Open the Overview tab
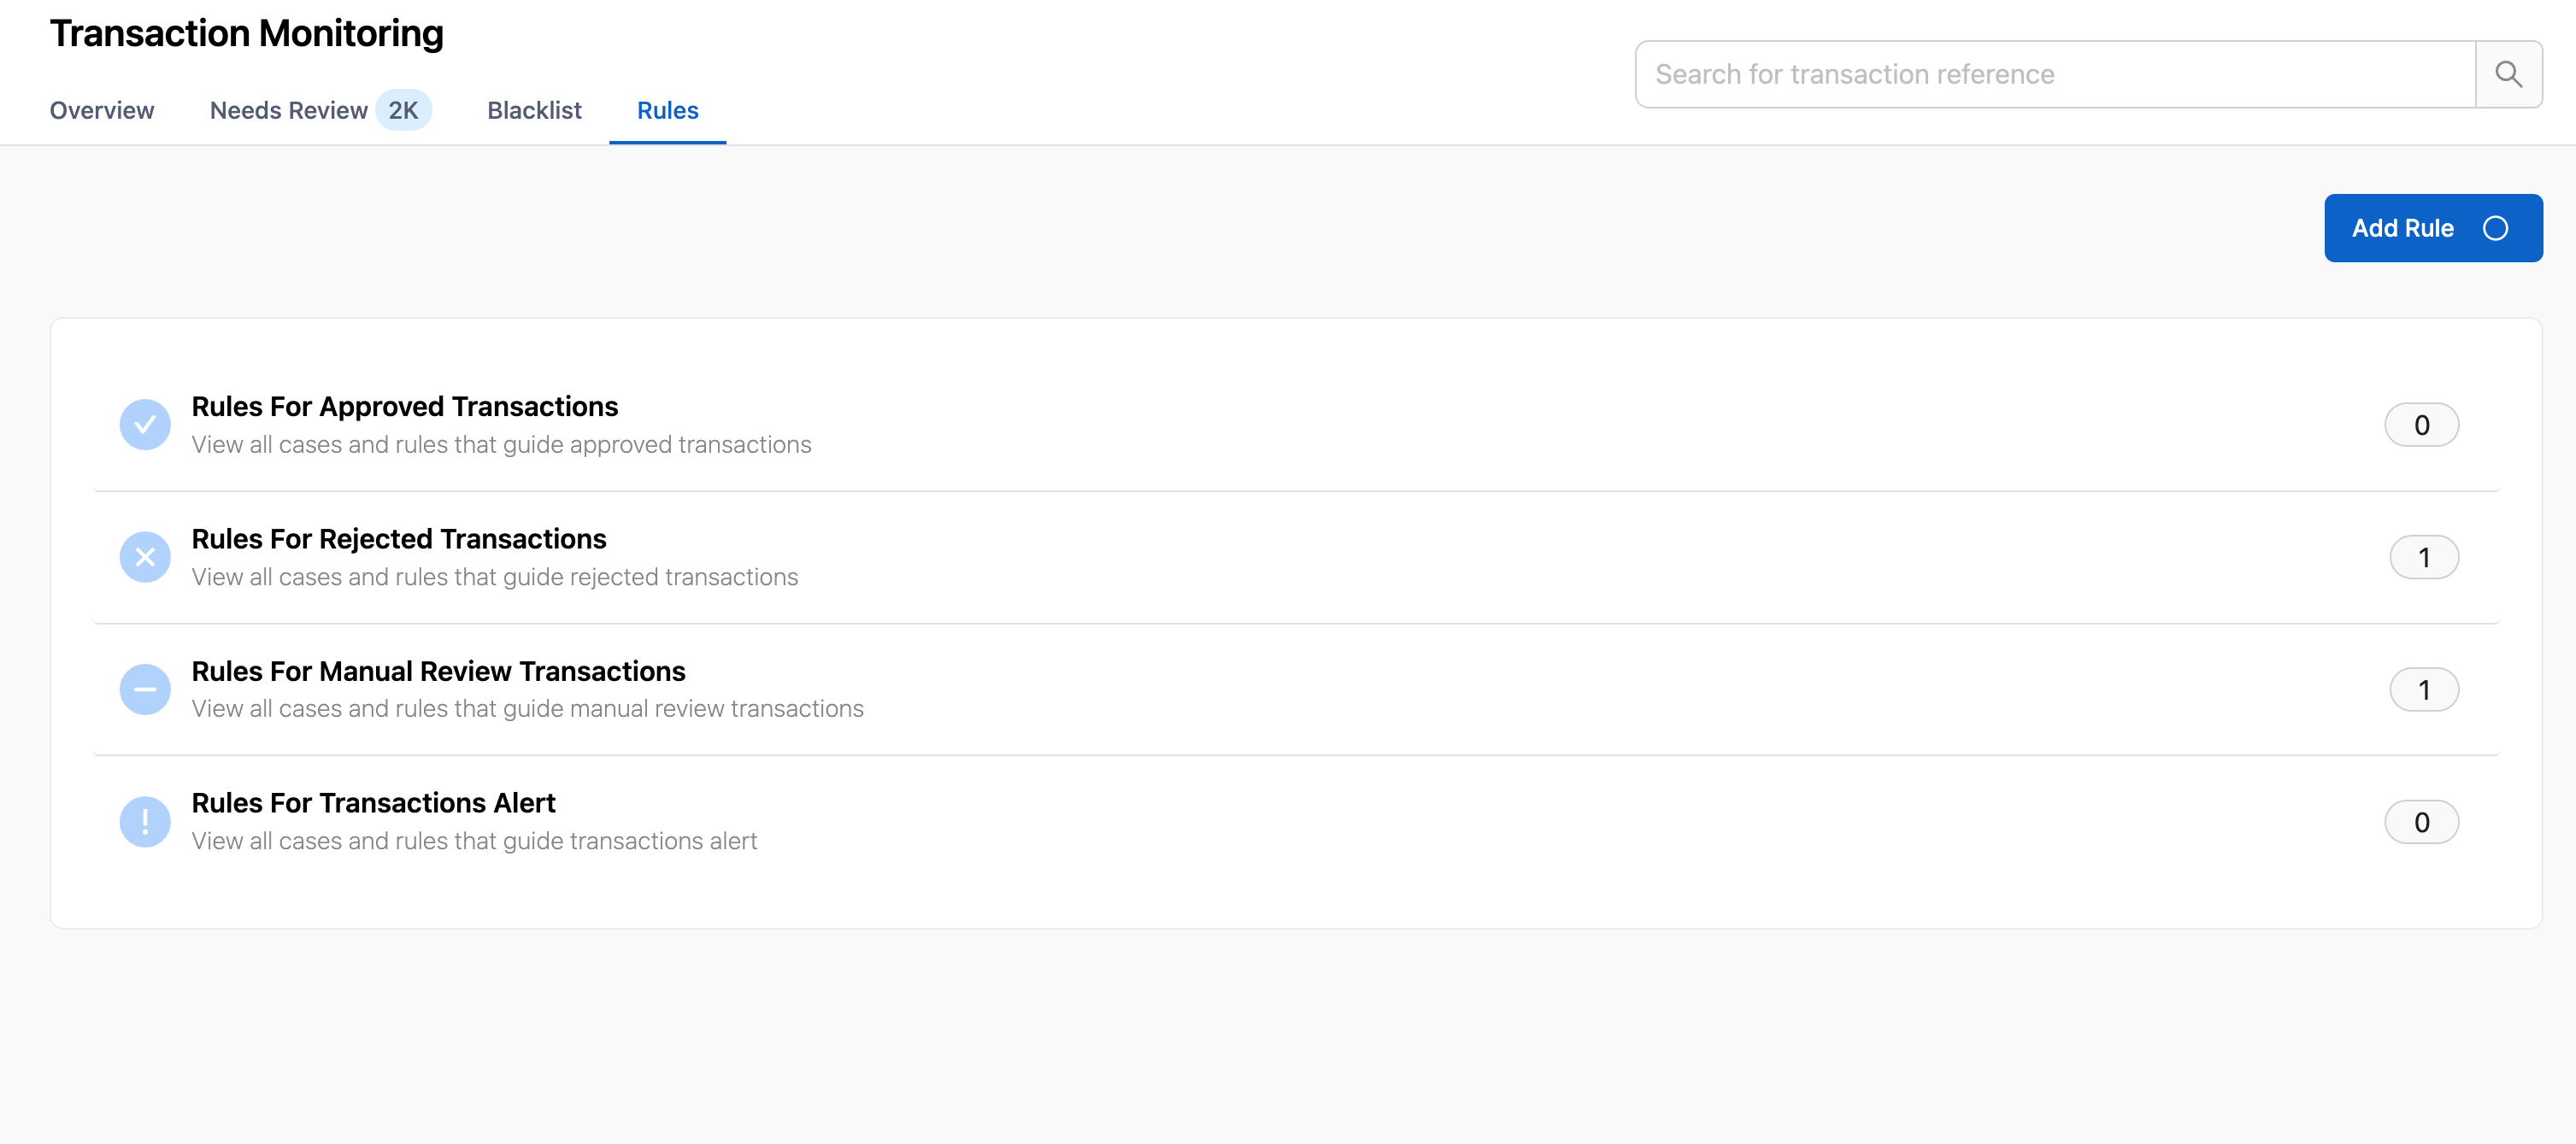 click(102, 111)
